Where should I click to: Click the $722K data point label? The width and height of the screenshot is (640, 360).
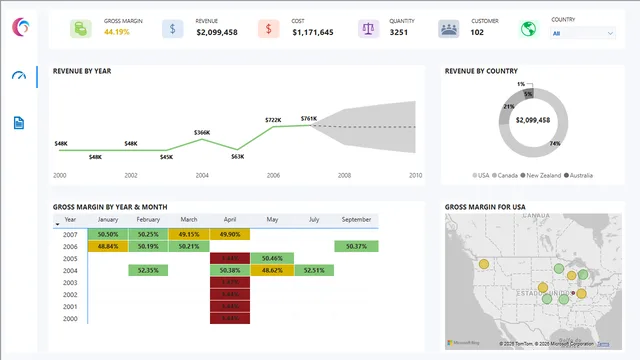(x=273, y=120)
